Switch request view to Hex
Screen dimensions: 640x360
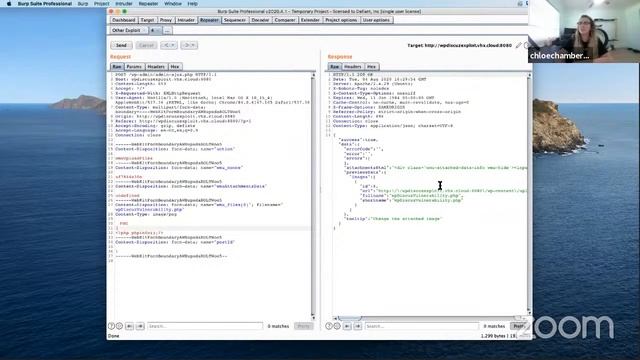(175, 67)
